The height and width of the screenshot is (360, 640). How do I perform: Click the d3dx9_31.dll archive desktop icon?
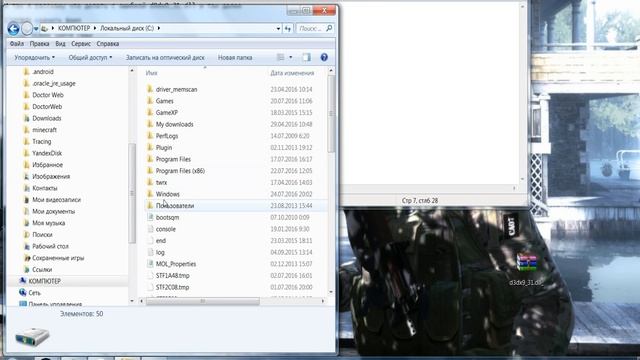click(526, 262)
